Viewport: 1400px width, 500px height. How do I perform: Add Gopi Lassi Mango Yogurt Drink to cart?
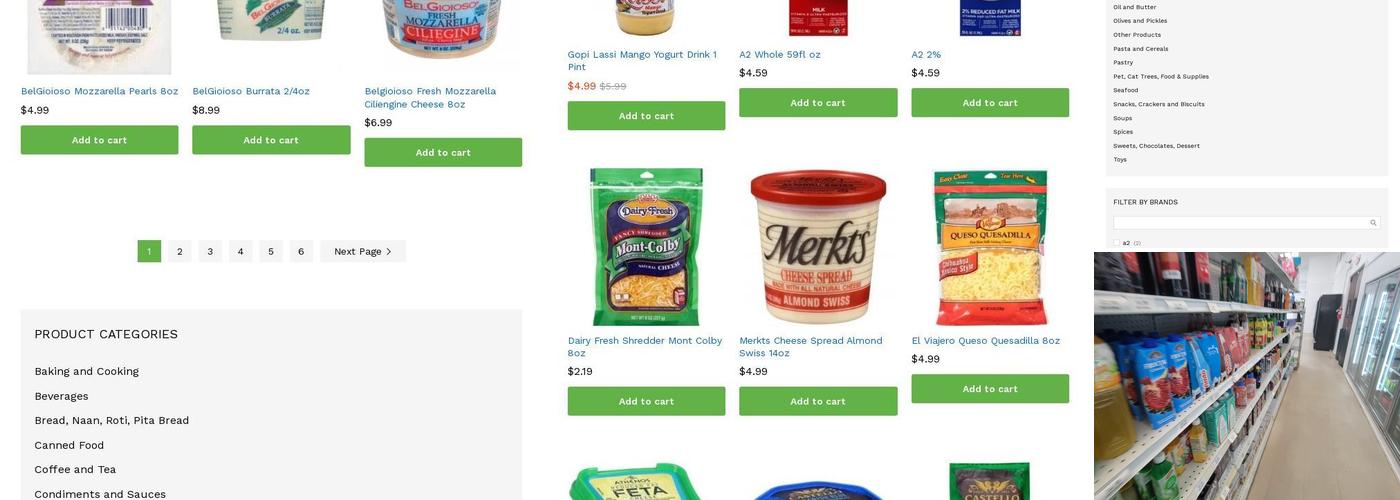click(646, 116)
